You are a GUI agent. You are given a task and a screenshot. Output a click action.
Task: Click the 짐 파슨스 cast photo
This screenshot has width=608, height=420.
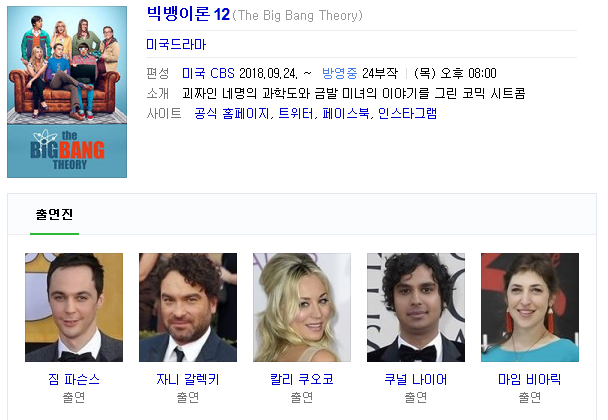pyautogui.click(x=74, y=308)
